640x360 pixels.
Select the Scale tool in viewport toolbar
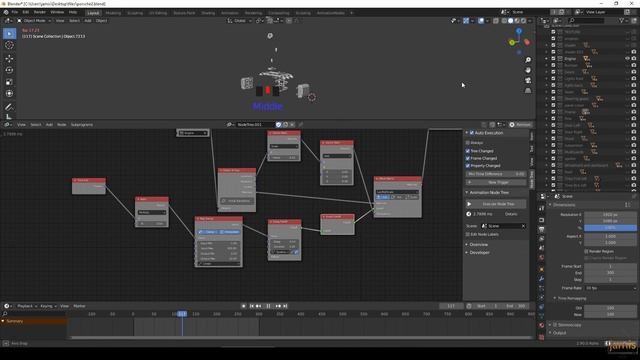click(9, 82)
